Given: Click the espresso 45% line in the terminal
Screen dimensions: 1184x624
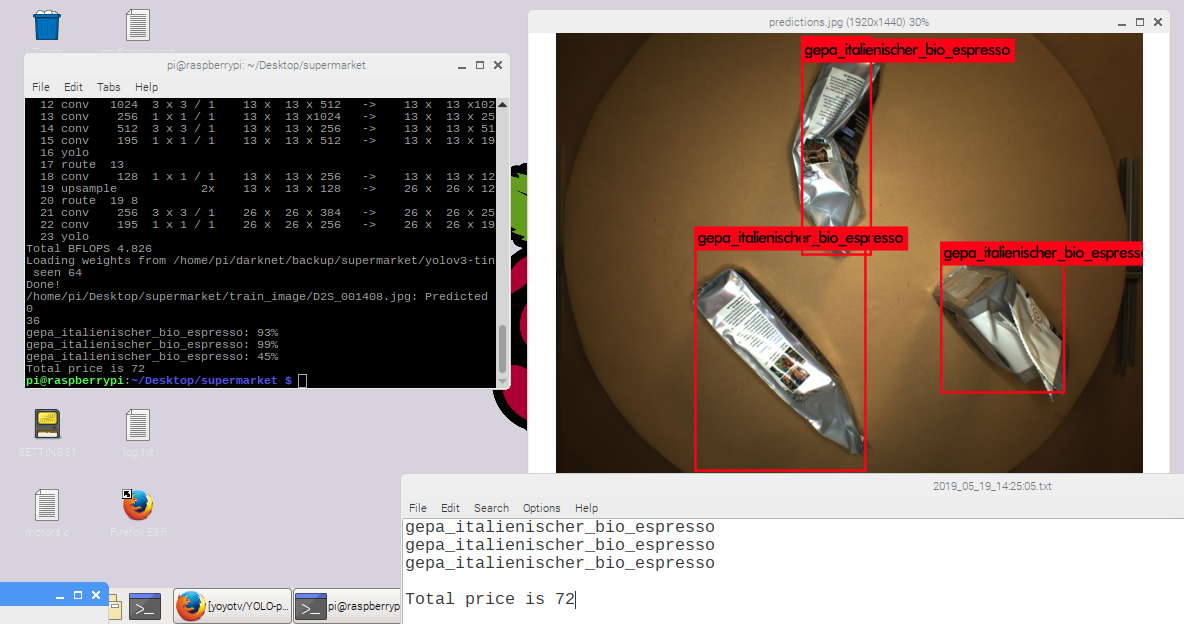Looking at the screenshot, I should pos(152,357).
